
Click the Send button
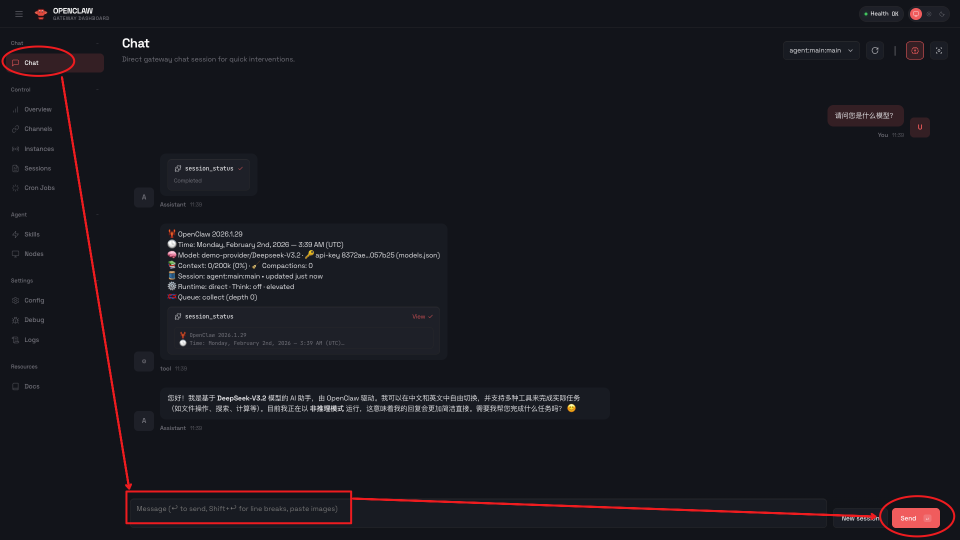click(915, 518)
